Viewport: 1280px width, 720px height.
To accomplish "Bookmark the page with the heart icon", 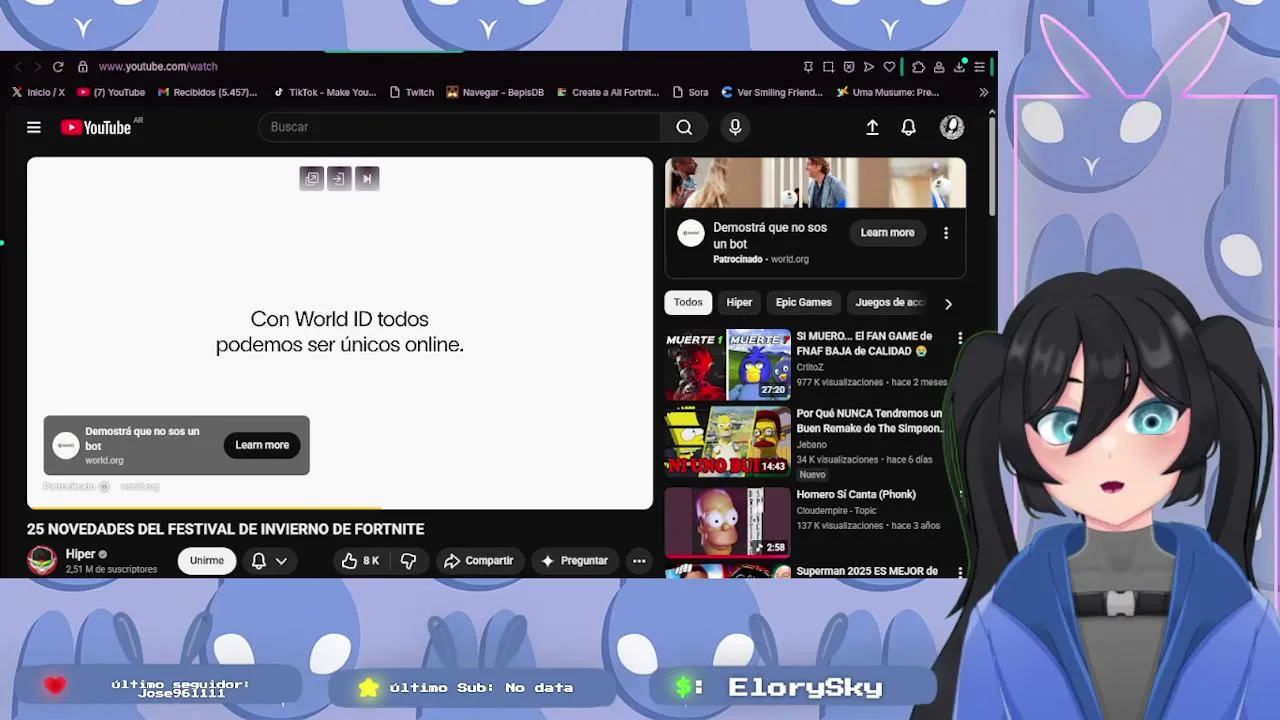I will [x=889, y=67].
